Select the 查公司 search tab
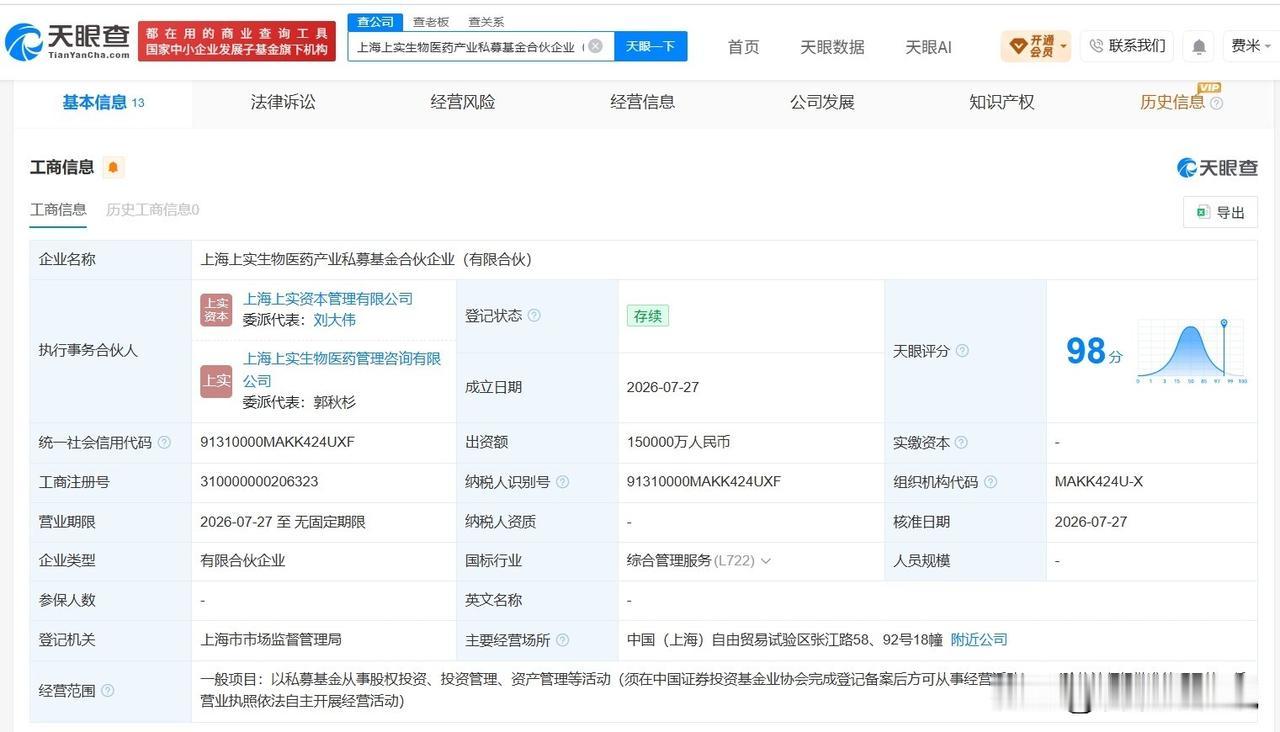 tap(375, 21)
